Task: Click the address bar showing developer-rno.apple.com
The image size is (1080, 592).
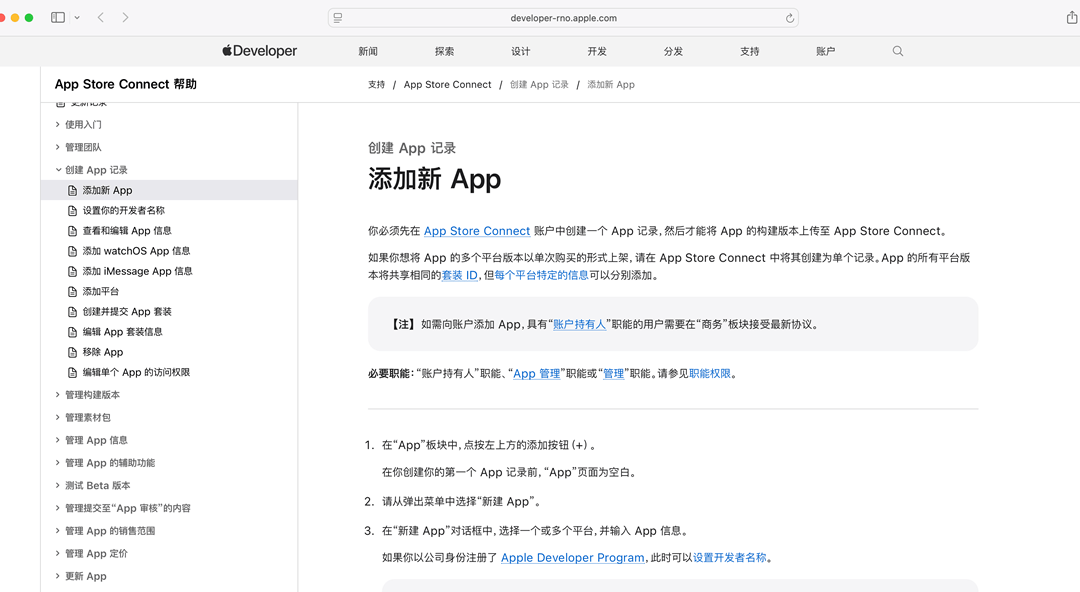Action: coord(563,18)
